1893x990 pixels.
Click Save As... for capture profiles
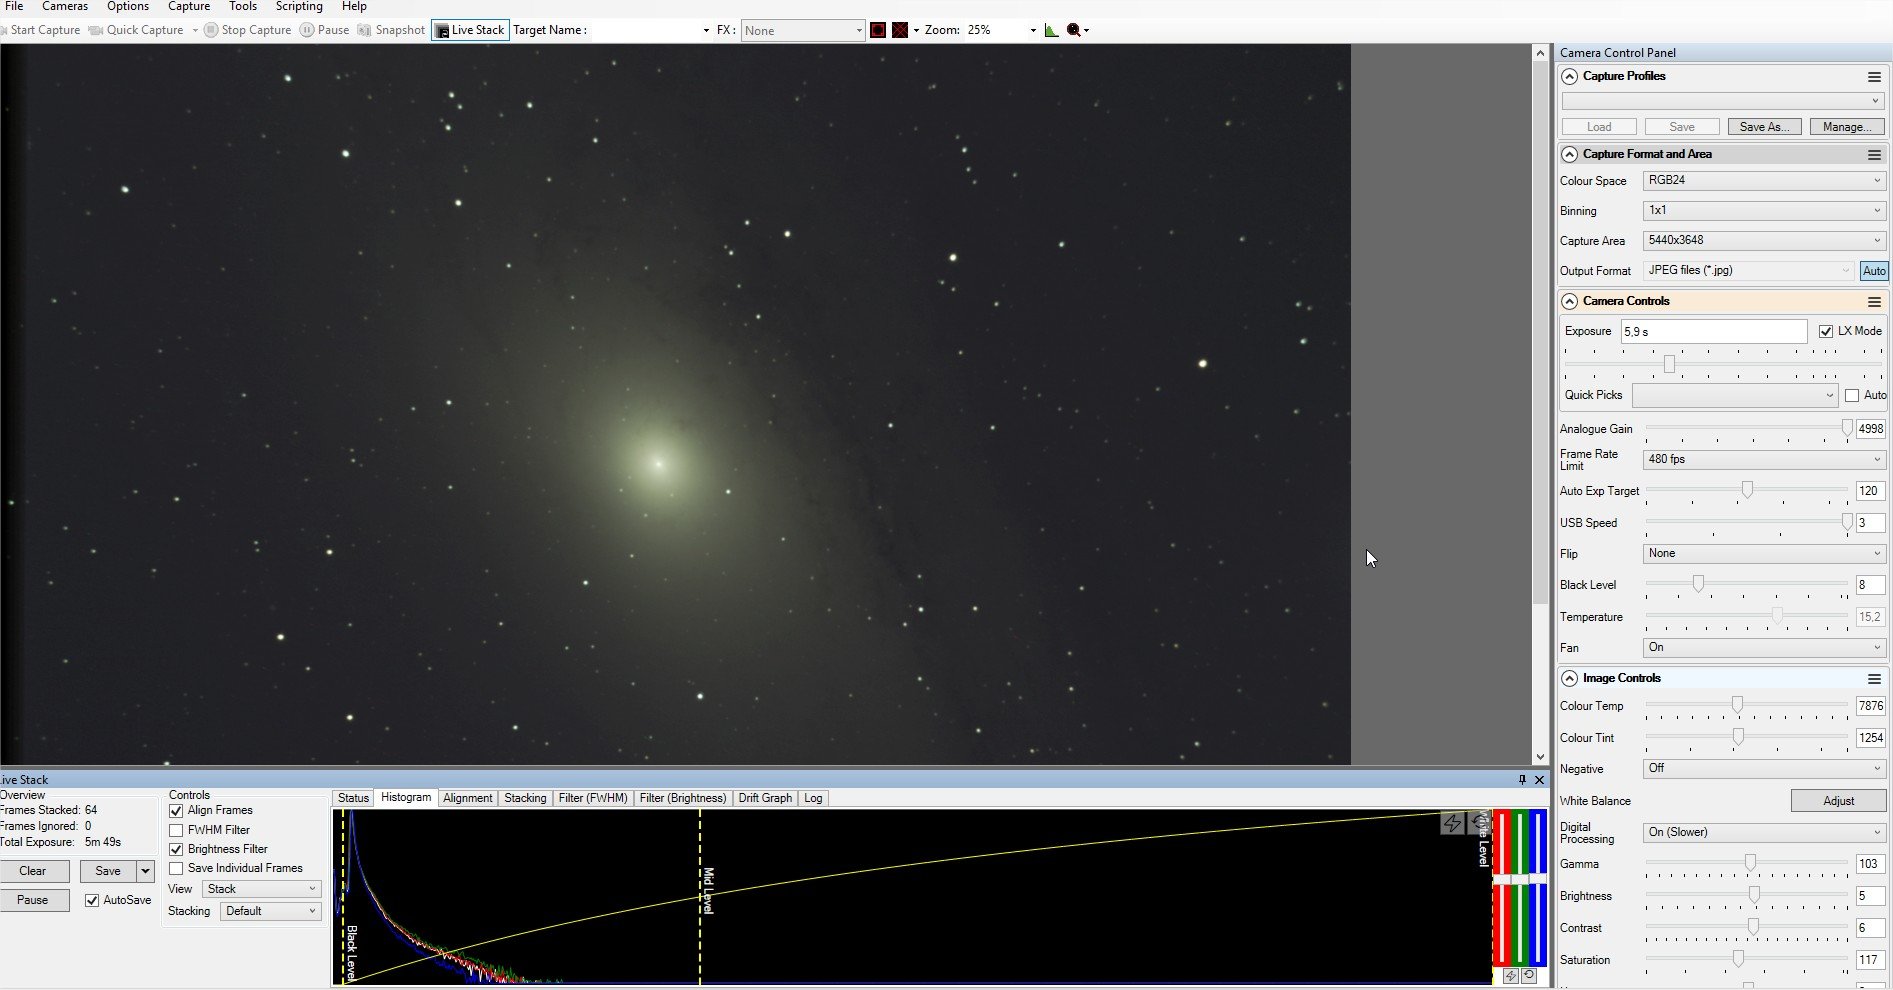coord(1765,127)
